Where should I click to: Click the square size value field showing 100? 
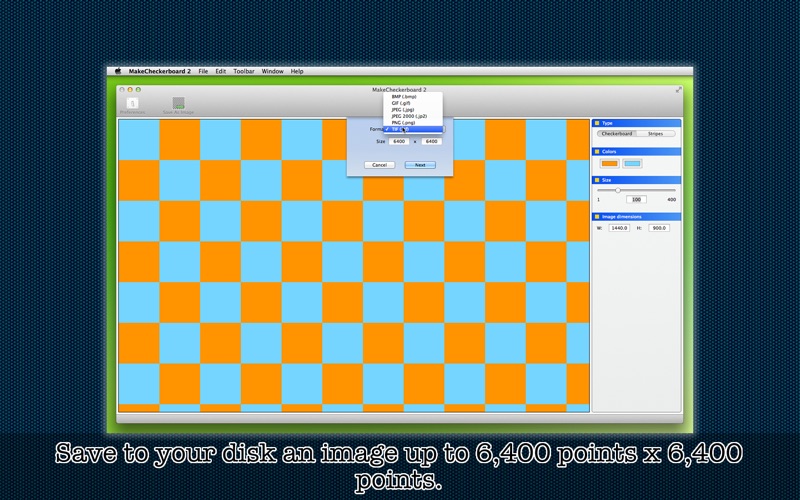636,199
